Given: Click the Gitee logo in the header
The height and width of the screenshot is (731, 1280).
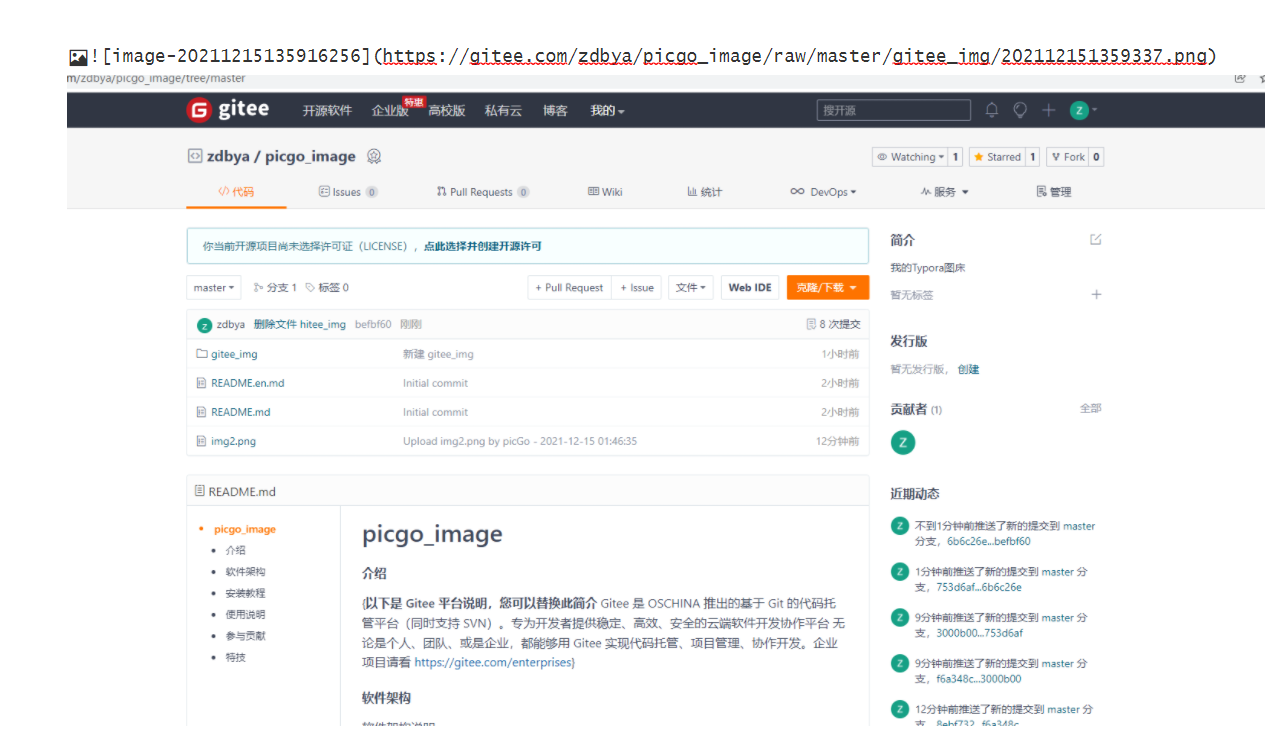Looking at the screenshot, I should click(x=228, y=110).
